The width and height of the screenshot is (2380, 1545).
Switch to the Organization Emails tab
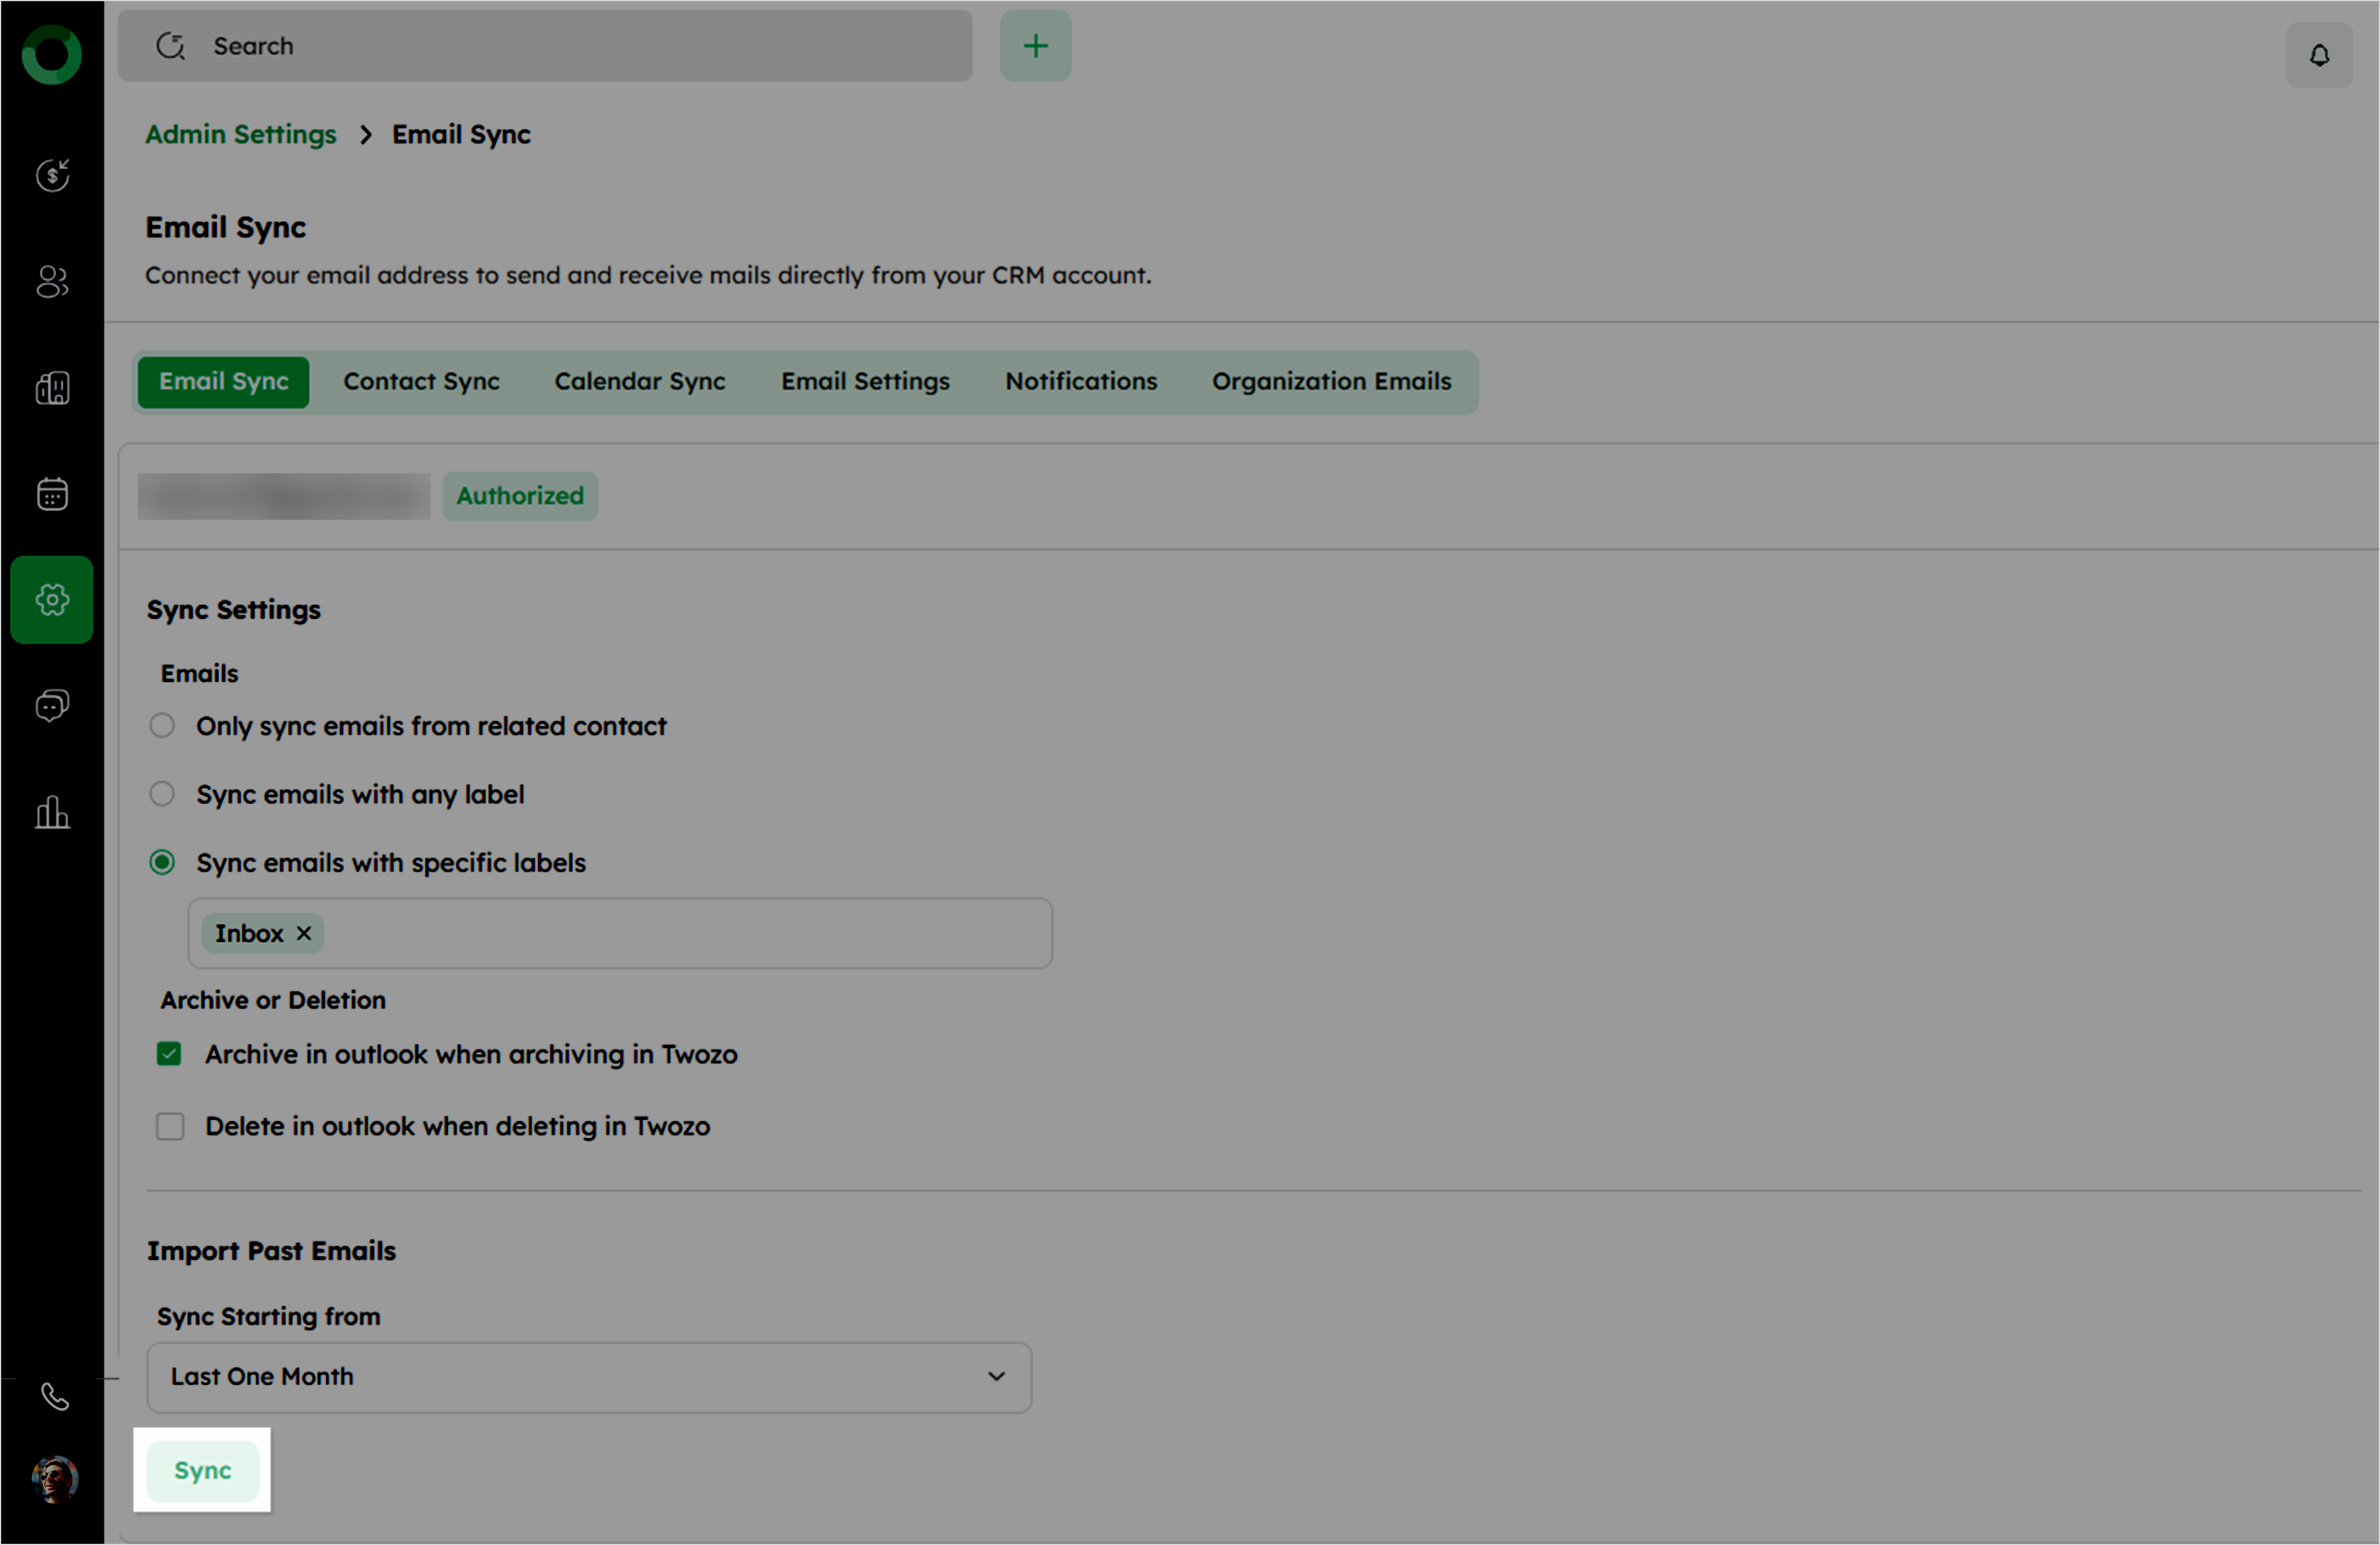pos(1331,382)
